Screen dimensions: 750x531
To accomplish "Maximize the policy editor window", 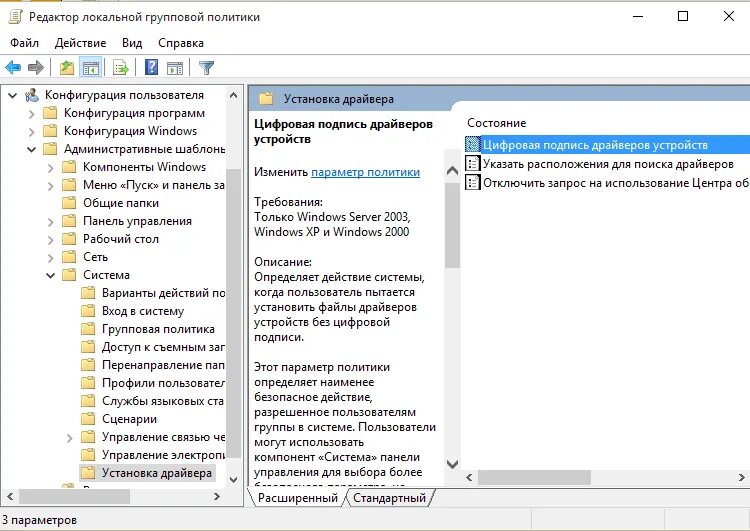I will 683,16.
